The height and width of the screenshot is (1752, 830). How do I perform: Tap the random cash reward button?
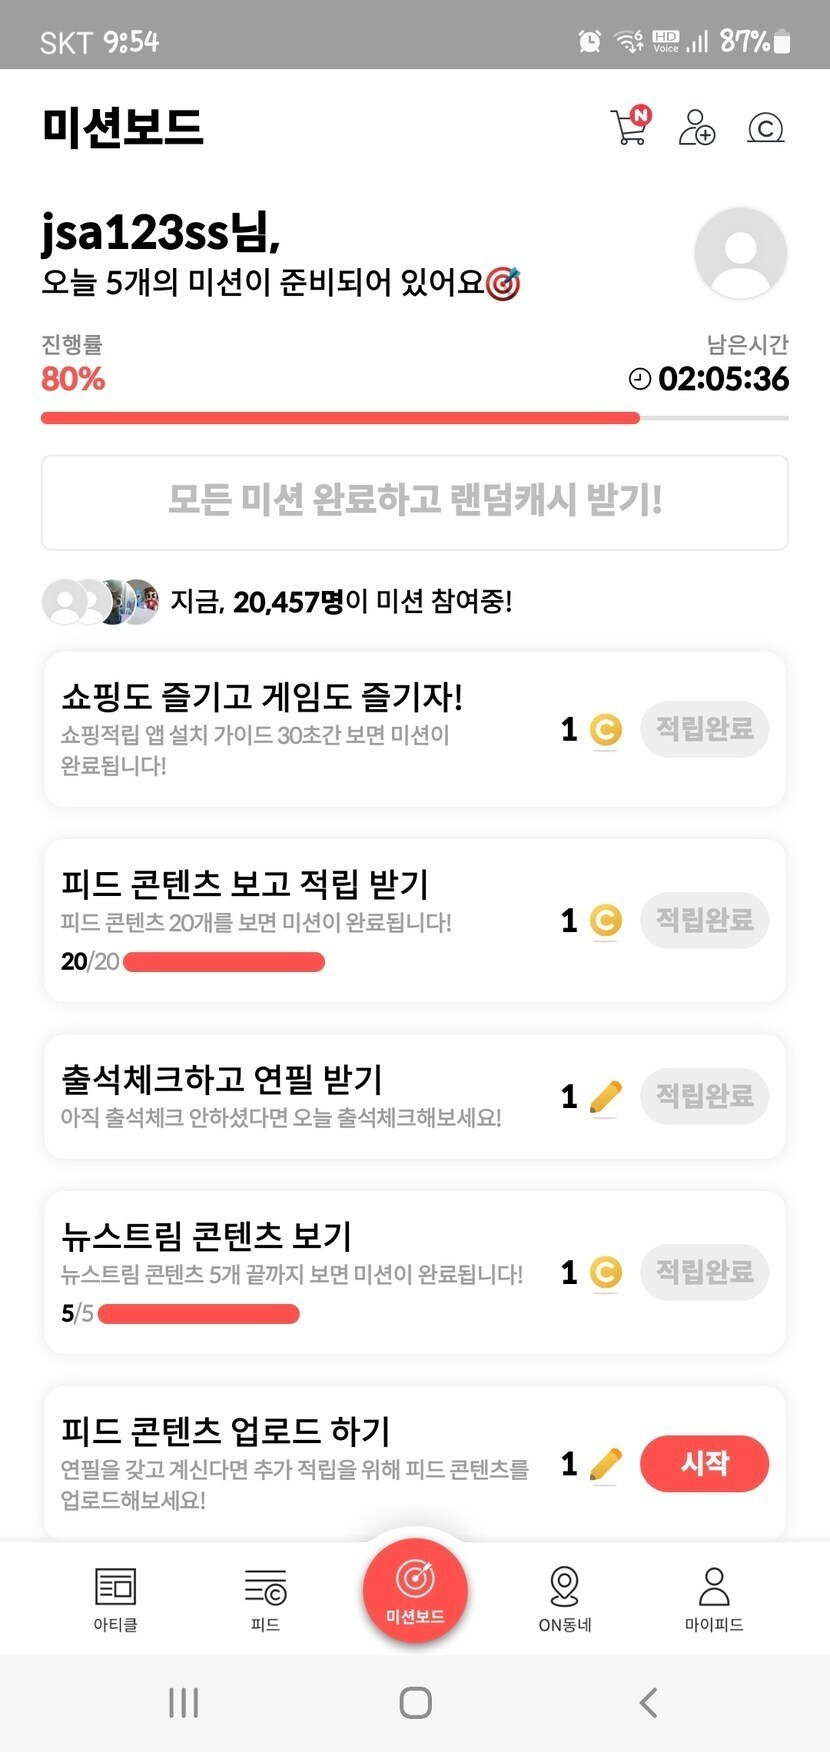coord(415,502)
